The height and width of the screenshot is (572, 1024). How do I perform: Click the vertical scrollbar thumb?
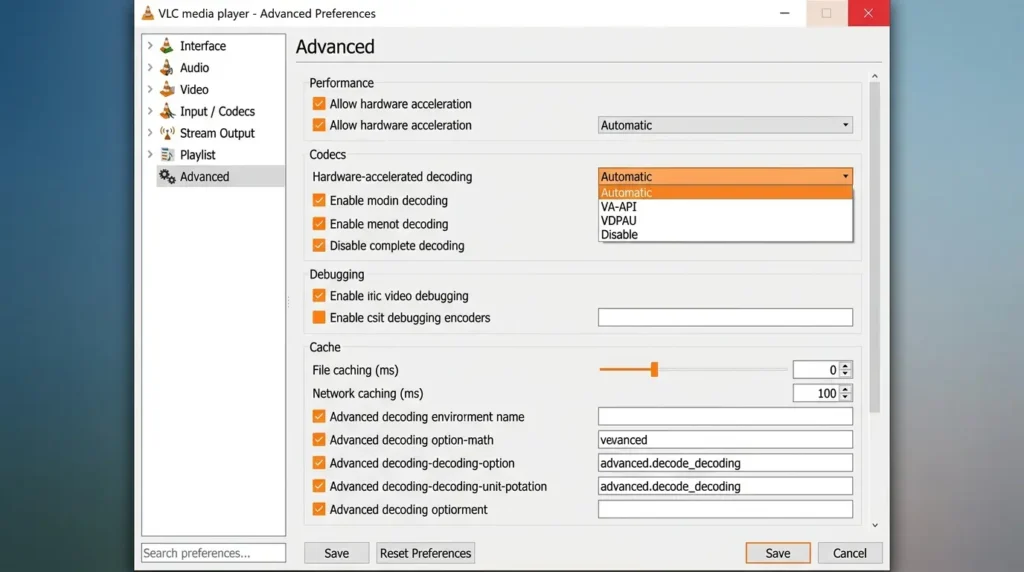point(874,247)
